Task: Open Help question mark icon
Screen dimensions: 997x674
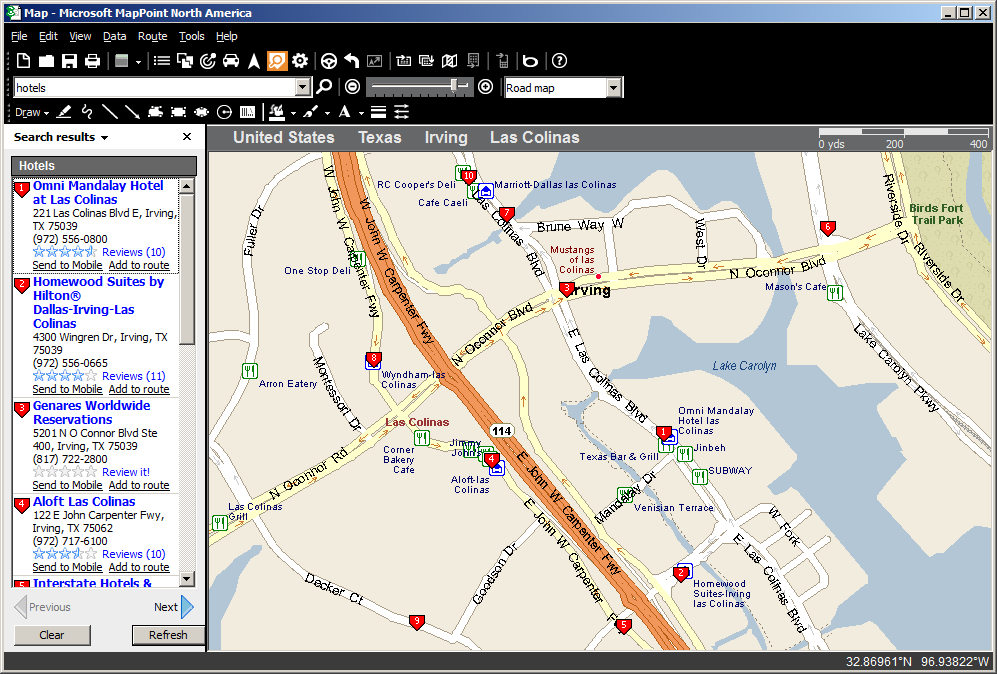Action: point(560,61)
